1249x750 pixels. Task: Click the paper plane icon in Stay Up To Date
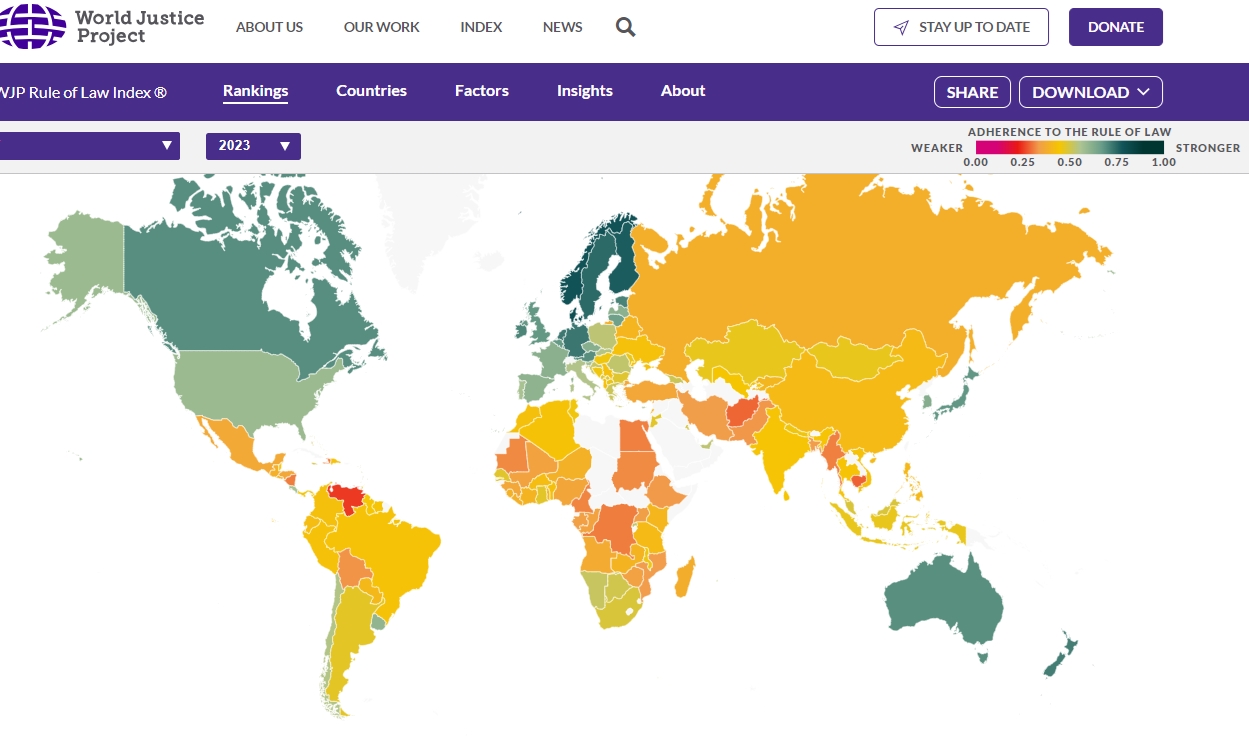[x=901, y=27]
